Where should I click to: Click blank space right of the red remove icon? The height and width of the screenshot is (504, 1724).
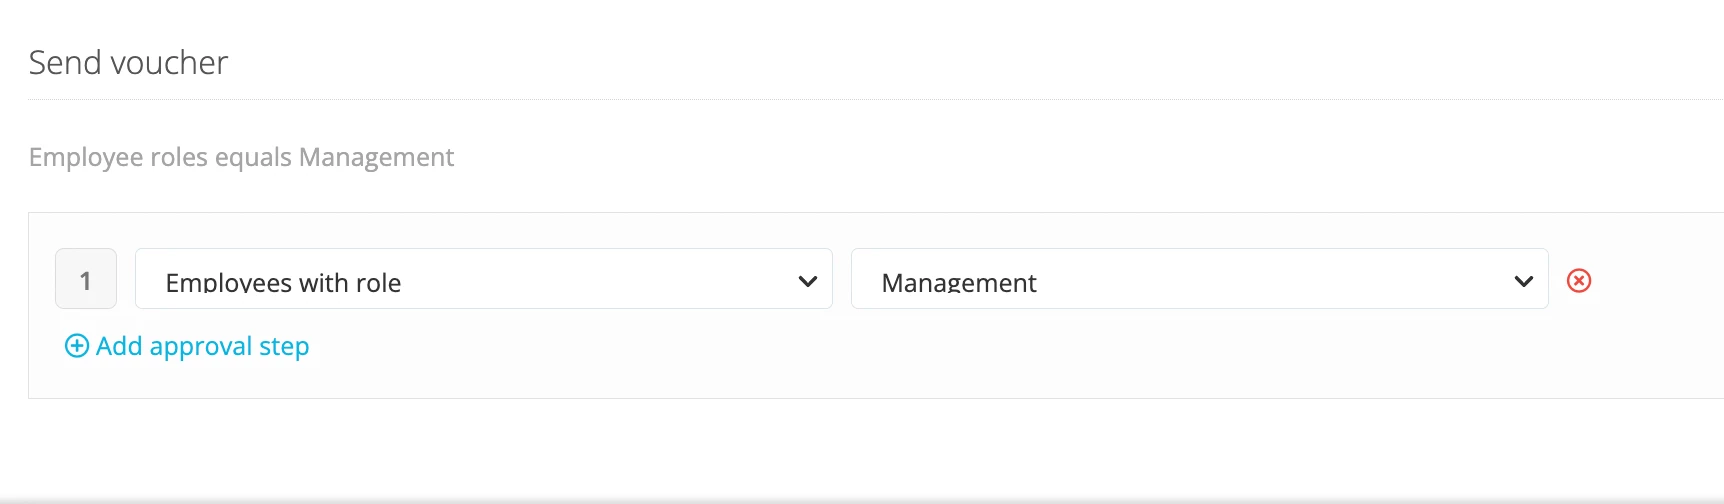(x=1655, y=281)
